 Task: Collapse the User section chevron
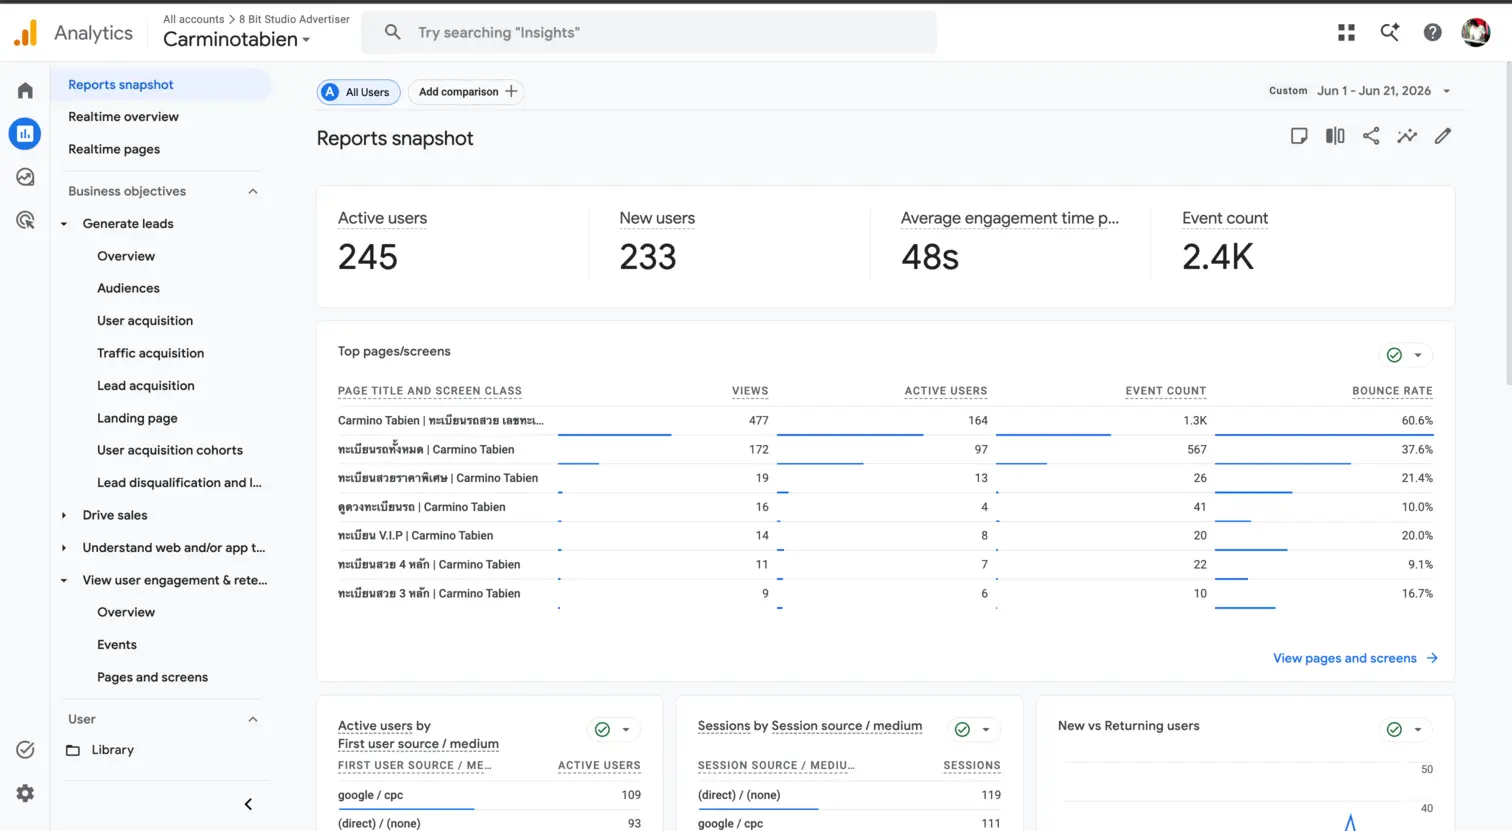253,719
